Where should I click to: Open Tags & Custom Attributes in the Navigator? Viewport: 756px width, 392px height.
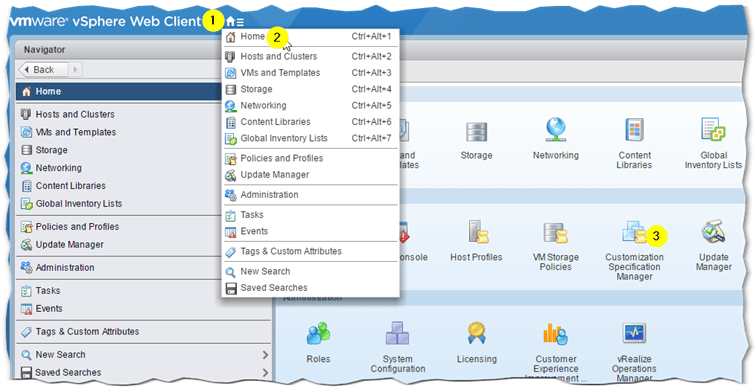pos(144,332)
